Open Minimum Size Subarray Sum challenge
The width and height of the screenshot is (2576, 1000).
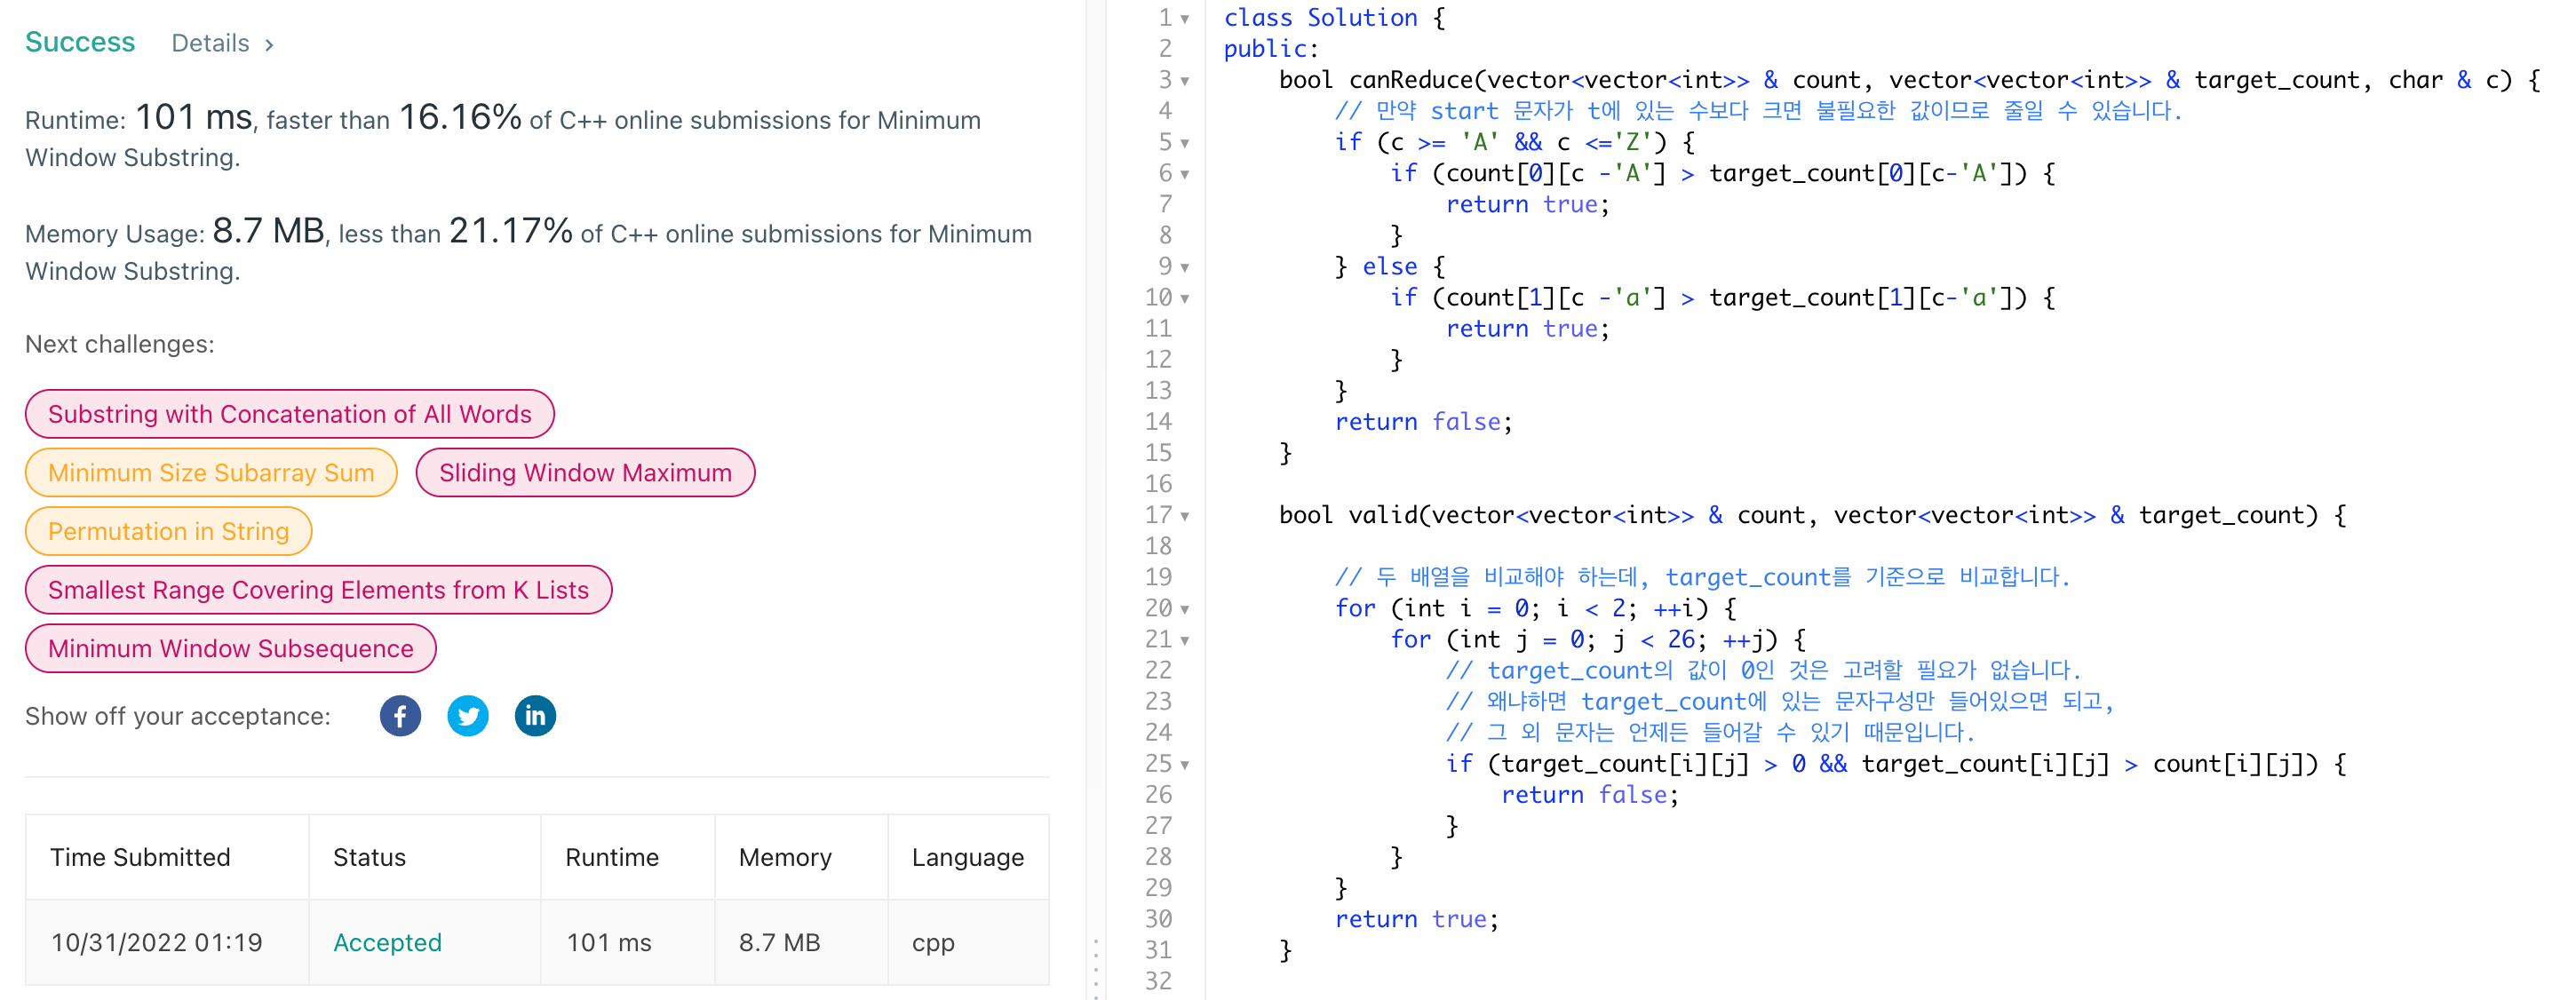click(211, 473)
